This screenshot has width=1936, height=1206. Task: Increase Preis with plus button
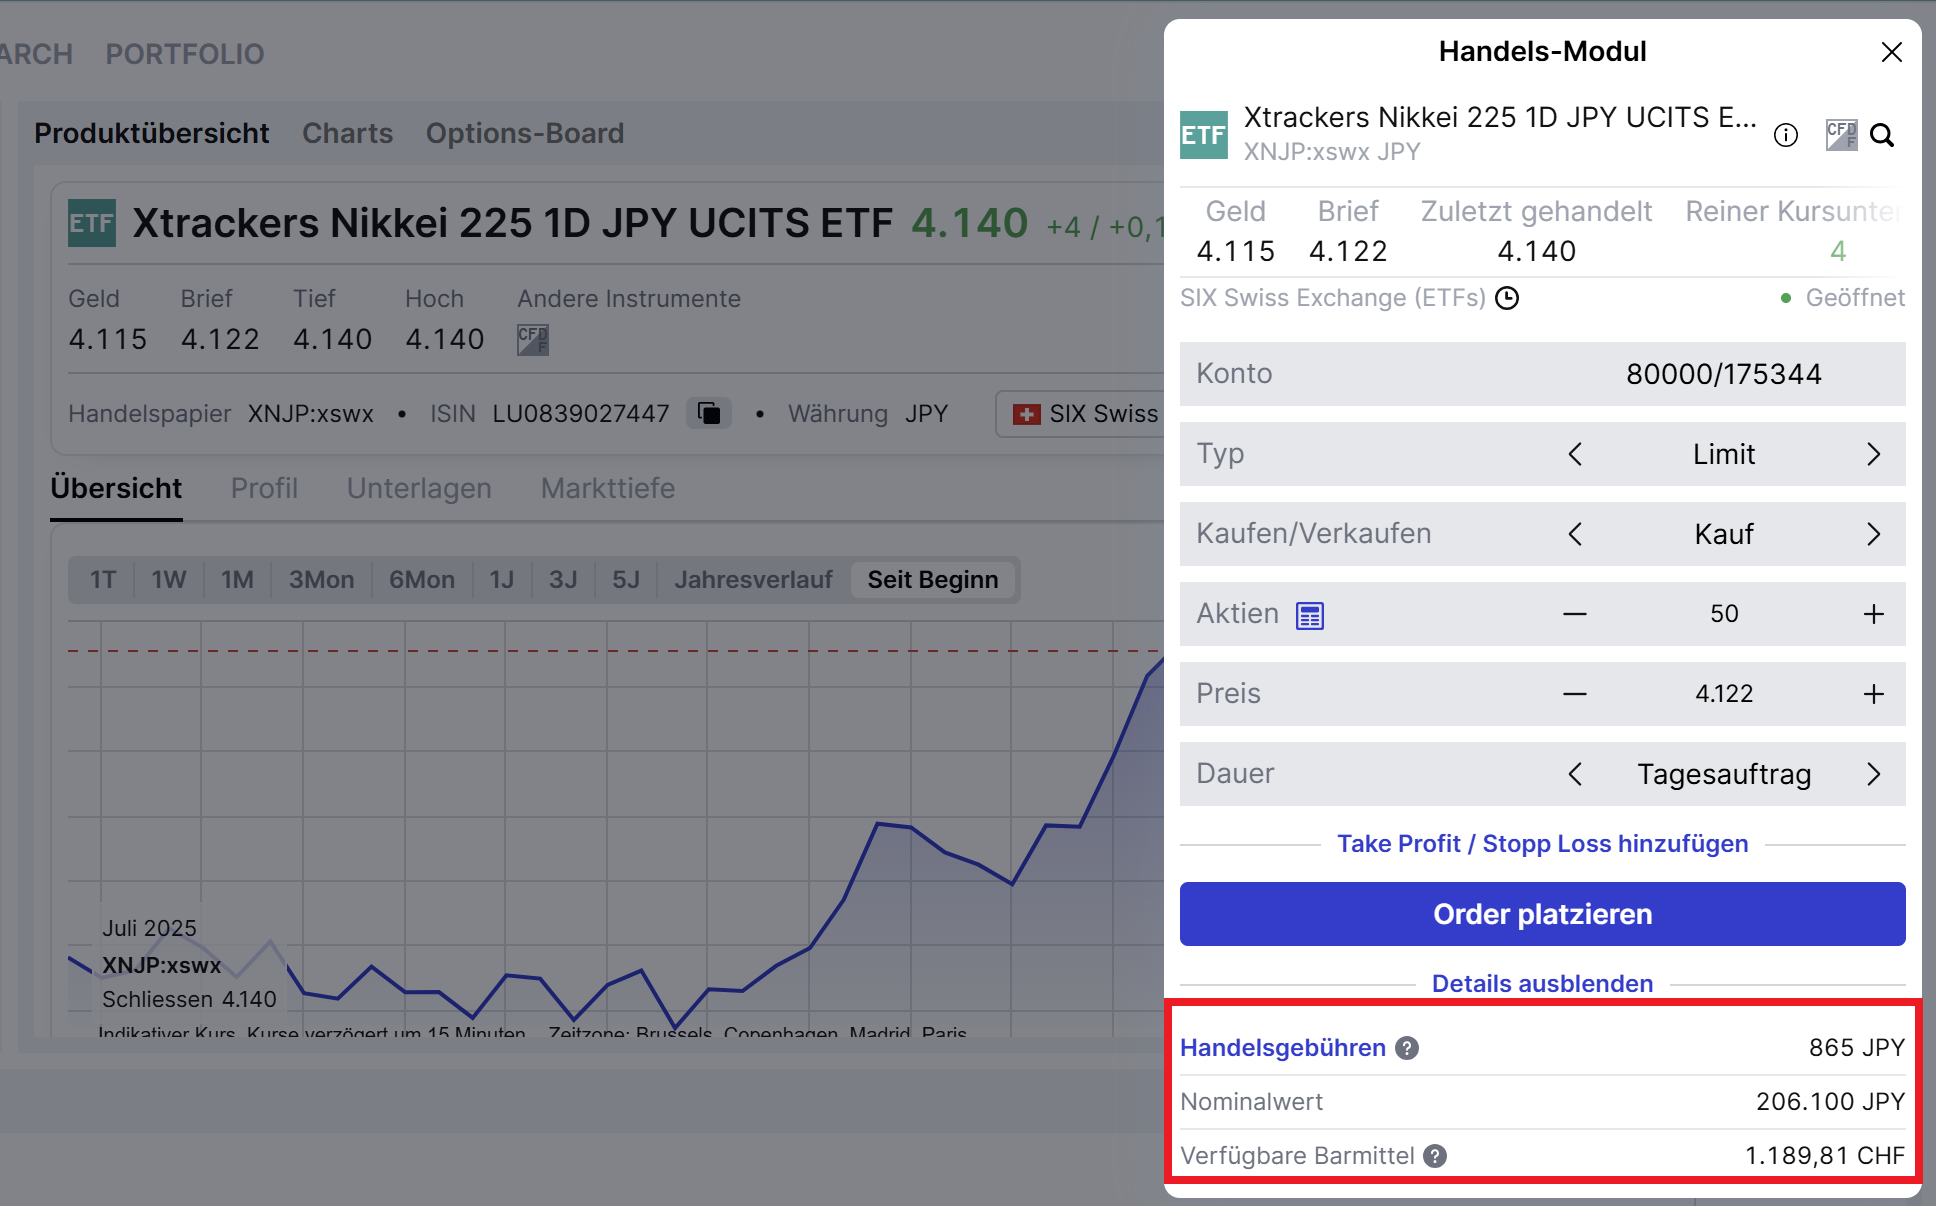coord(1874,694)
